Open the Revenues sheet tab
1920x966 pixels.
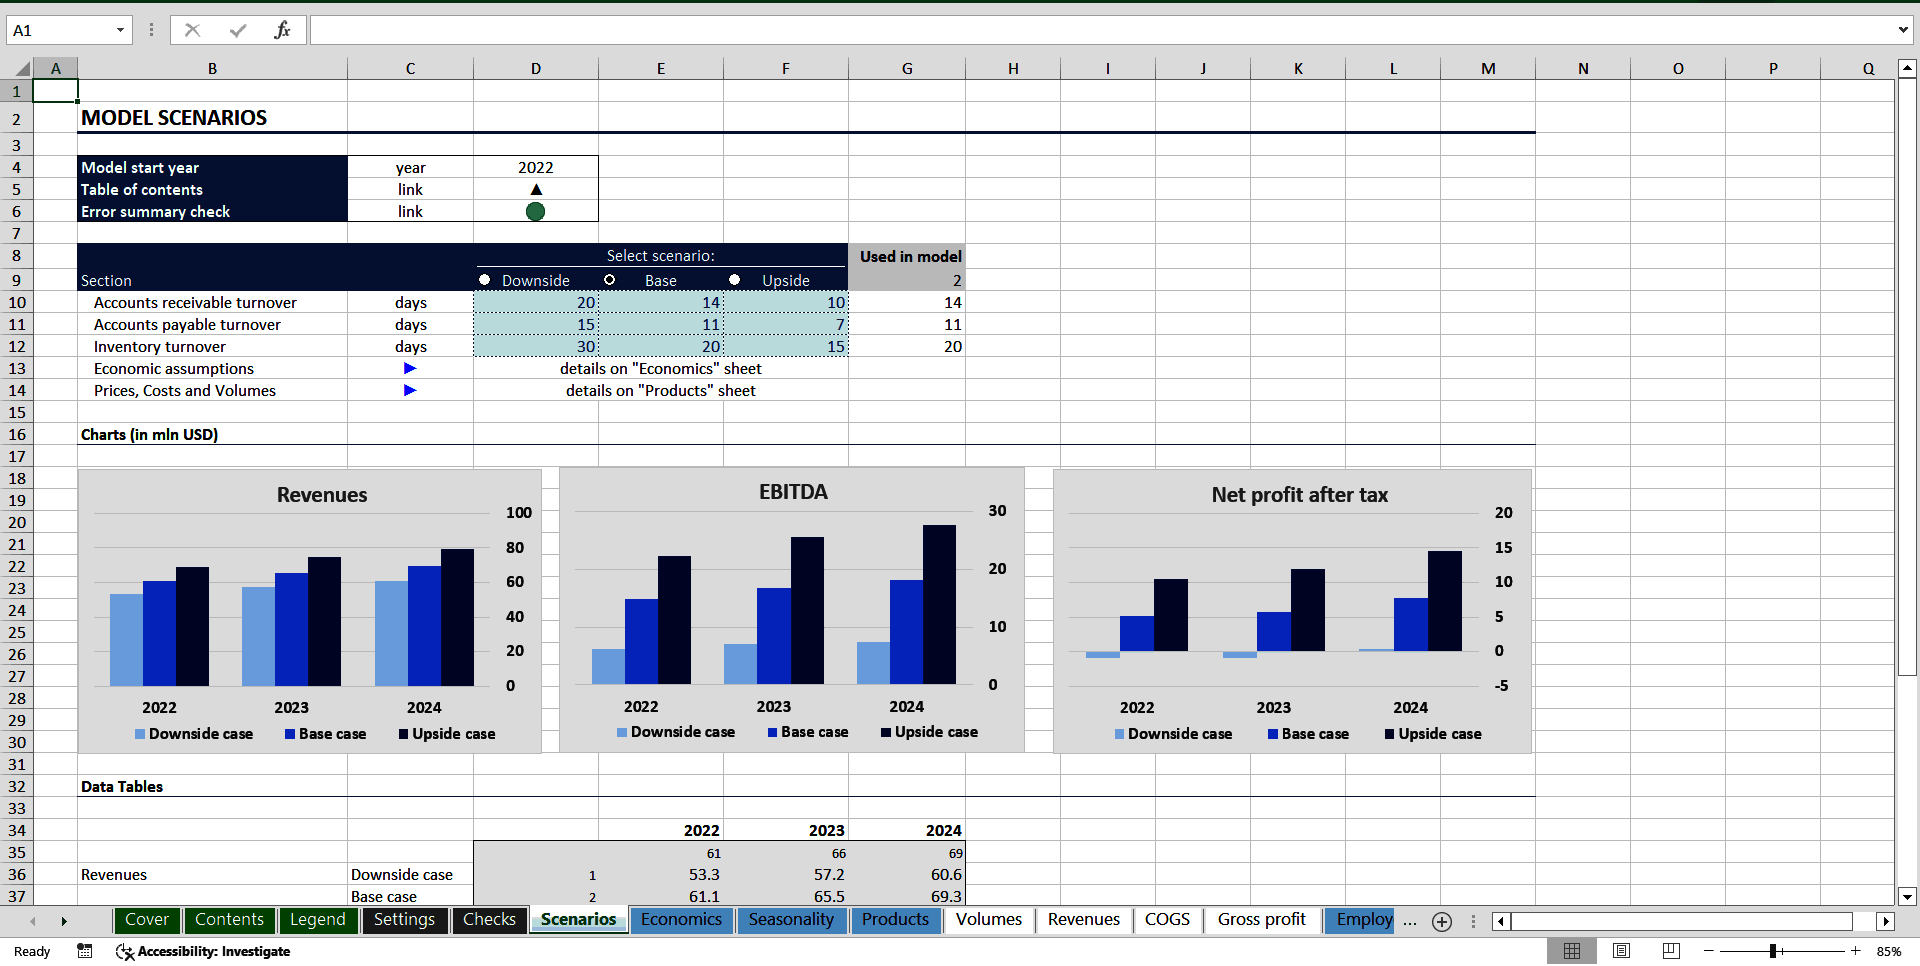(1083, 920)
